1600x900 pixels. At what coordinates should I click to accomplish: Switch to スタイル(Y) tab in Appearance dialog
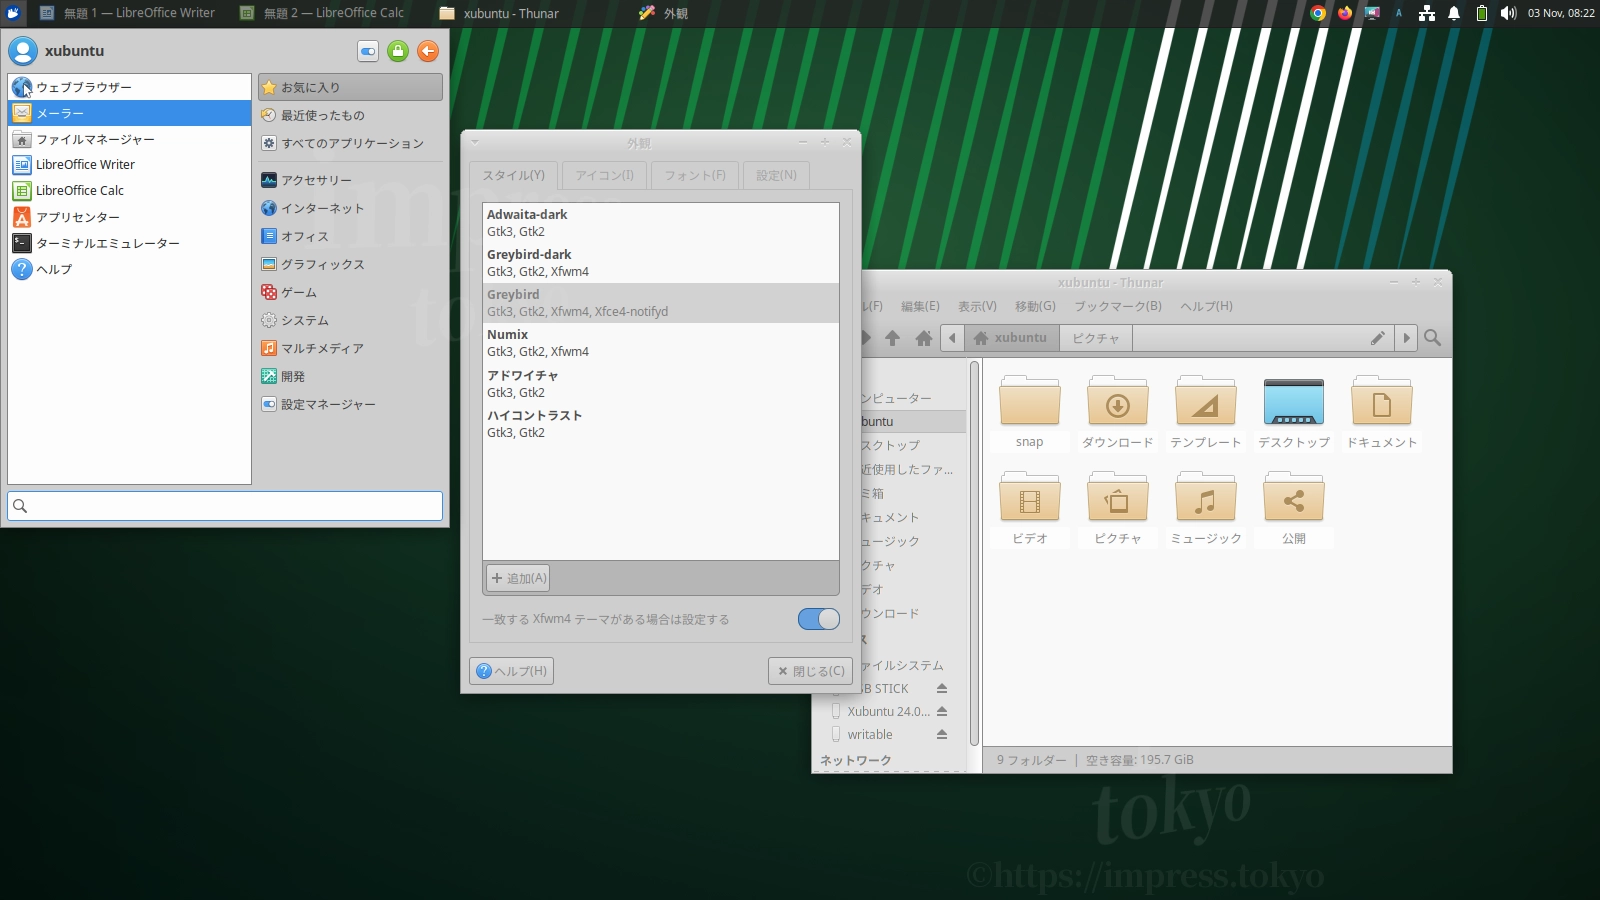(514, 175)
